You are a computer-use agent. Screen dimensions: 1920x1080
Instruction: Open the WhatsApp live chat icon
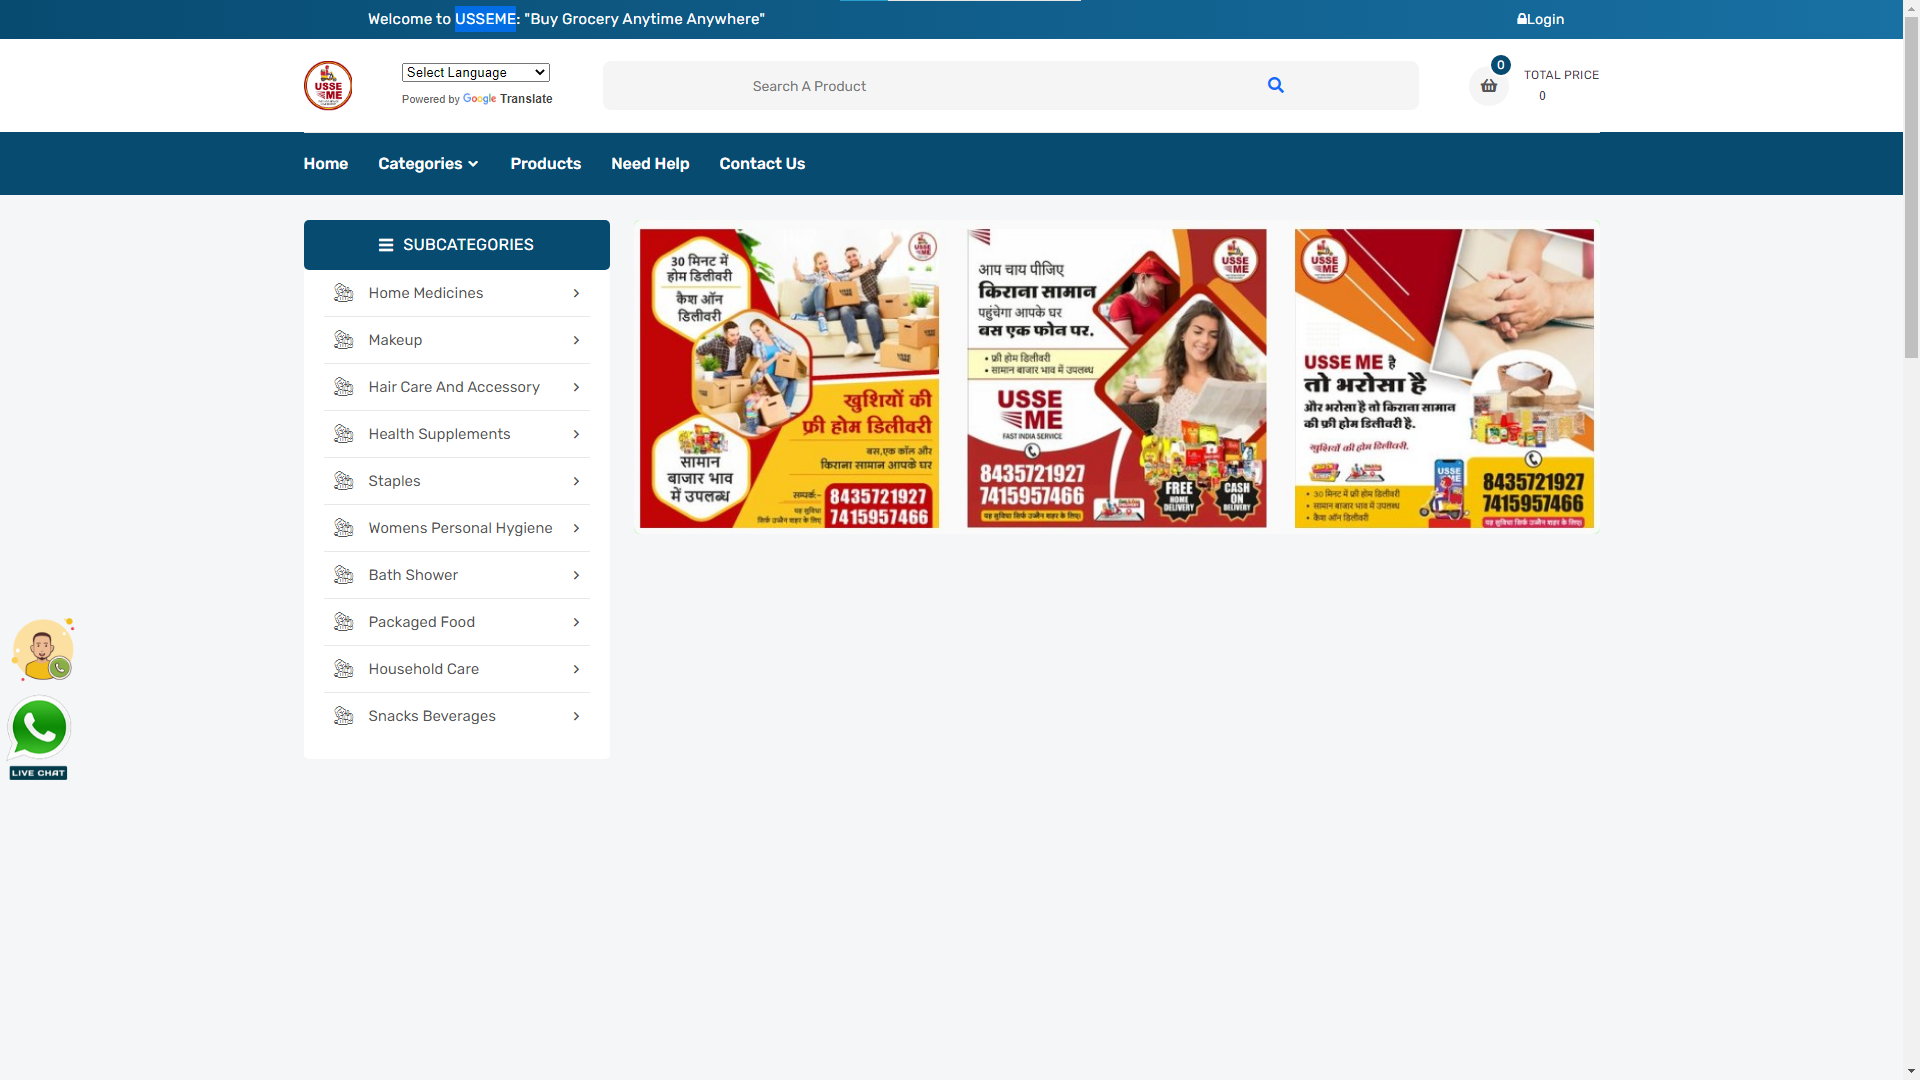point(38,738)
